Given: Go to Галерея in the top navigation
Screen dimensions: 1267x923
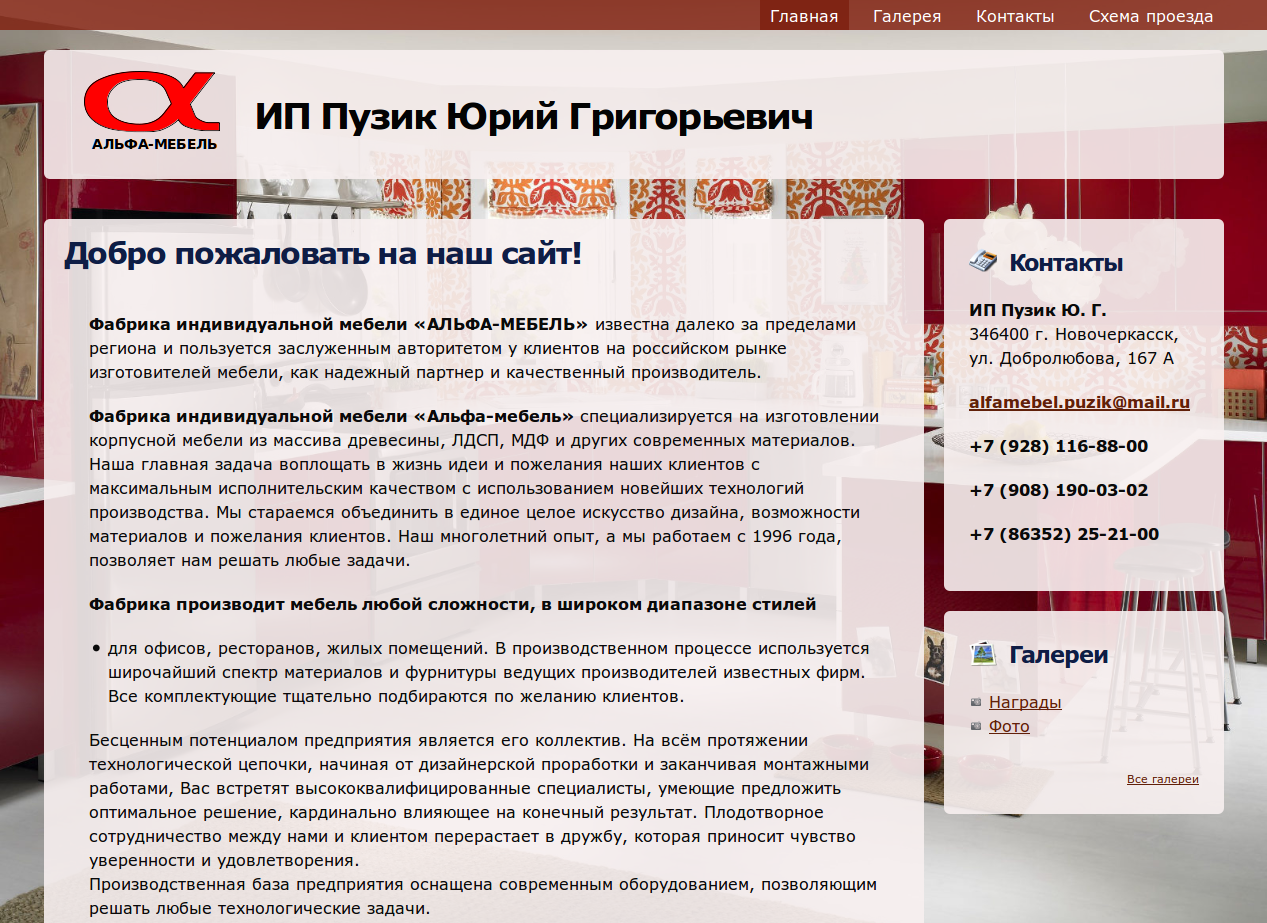Looking at the screenshot, I should [x=906, y=16].
